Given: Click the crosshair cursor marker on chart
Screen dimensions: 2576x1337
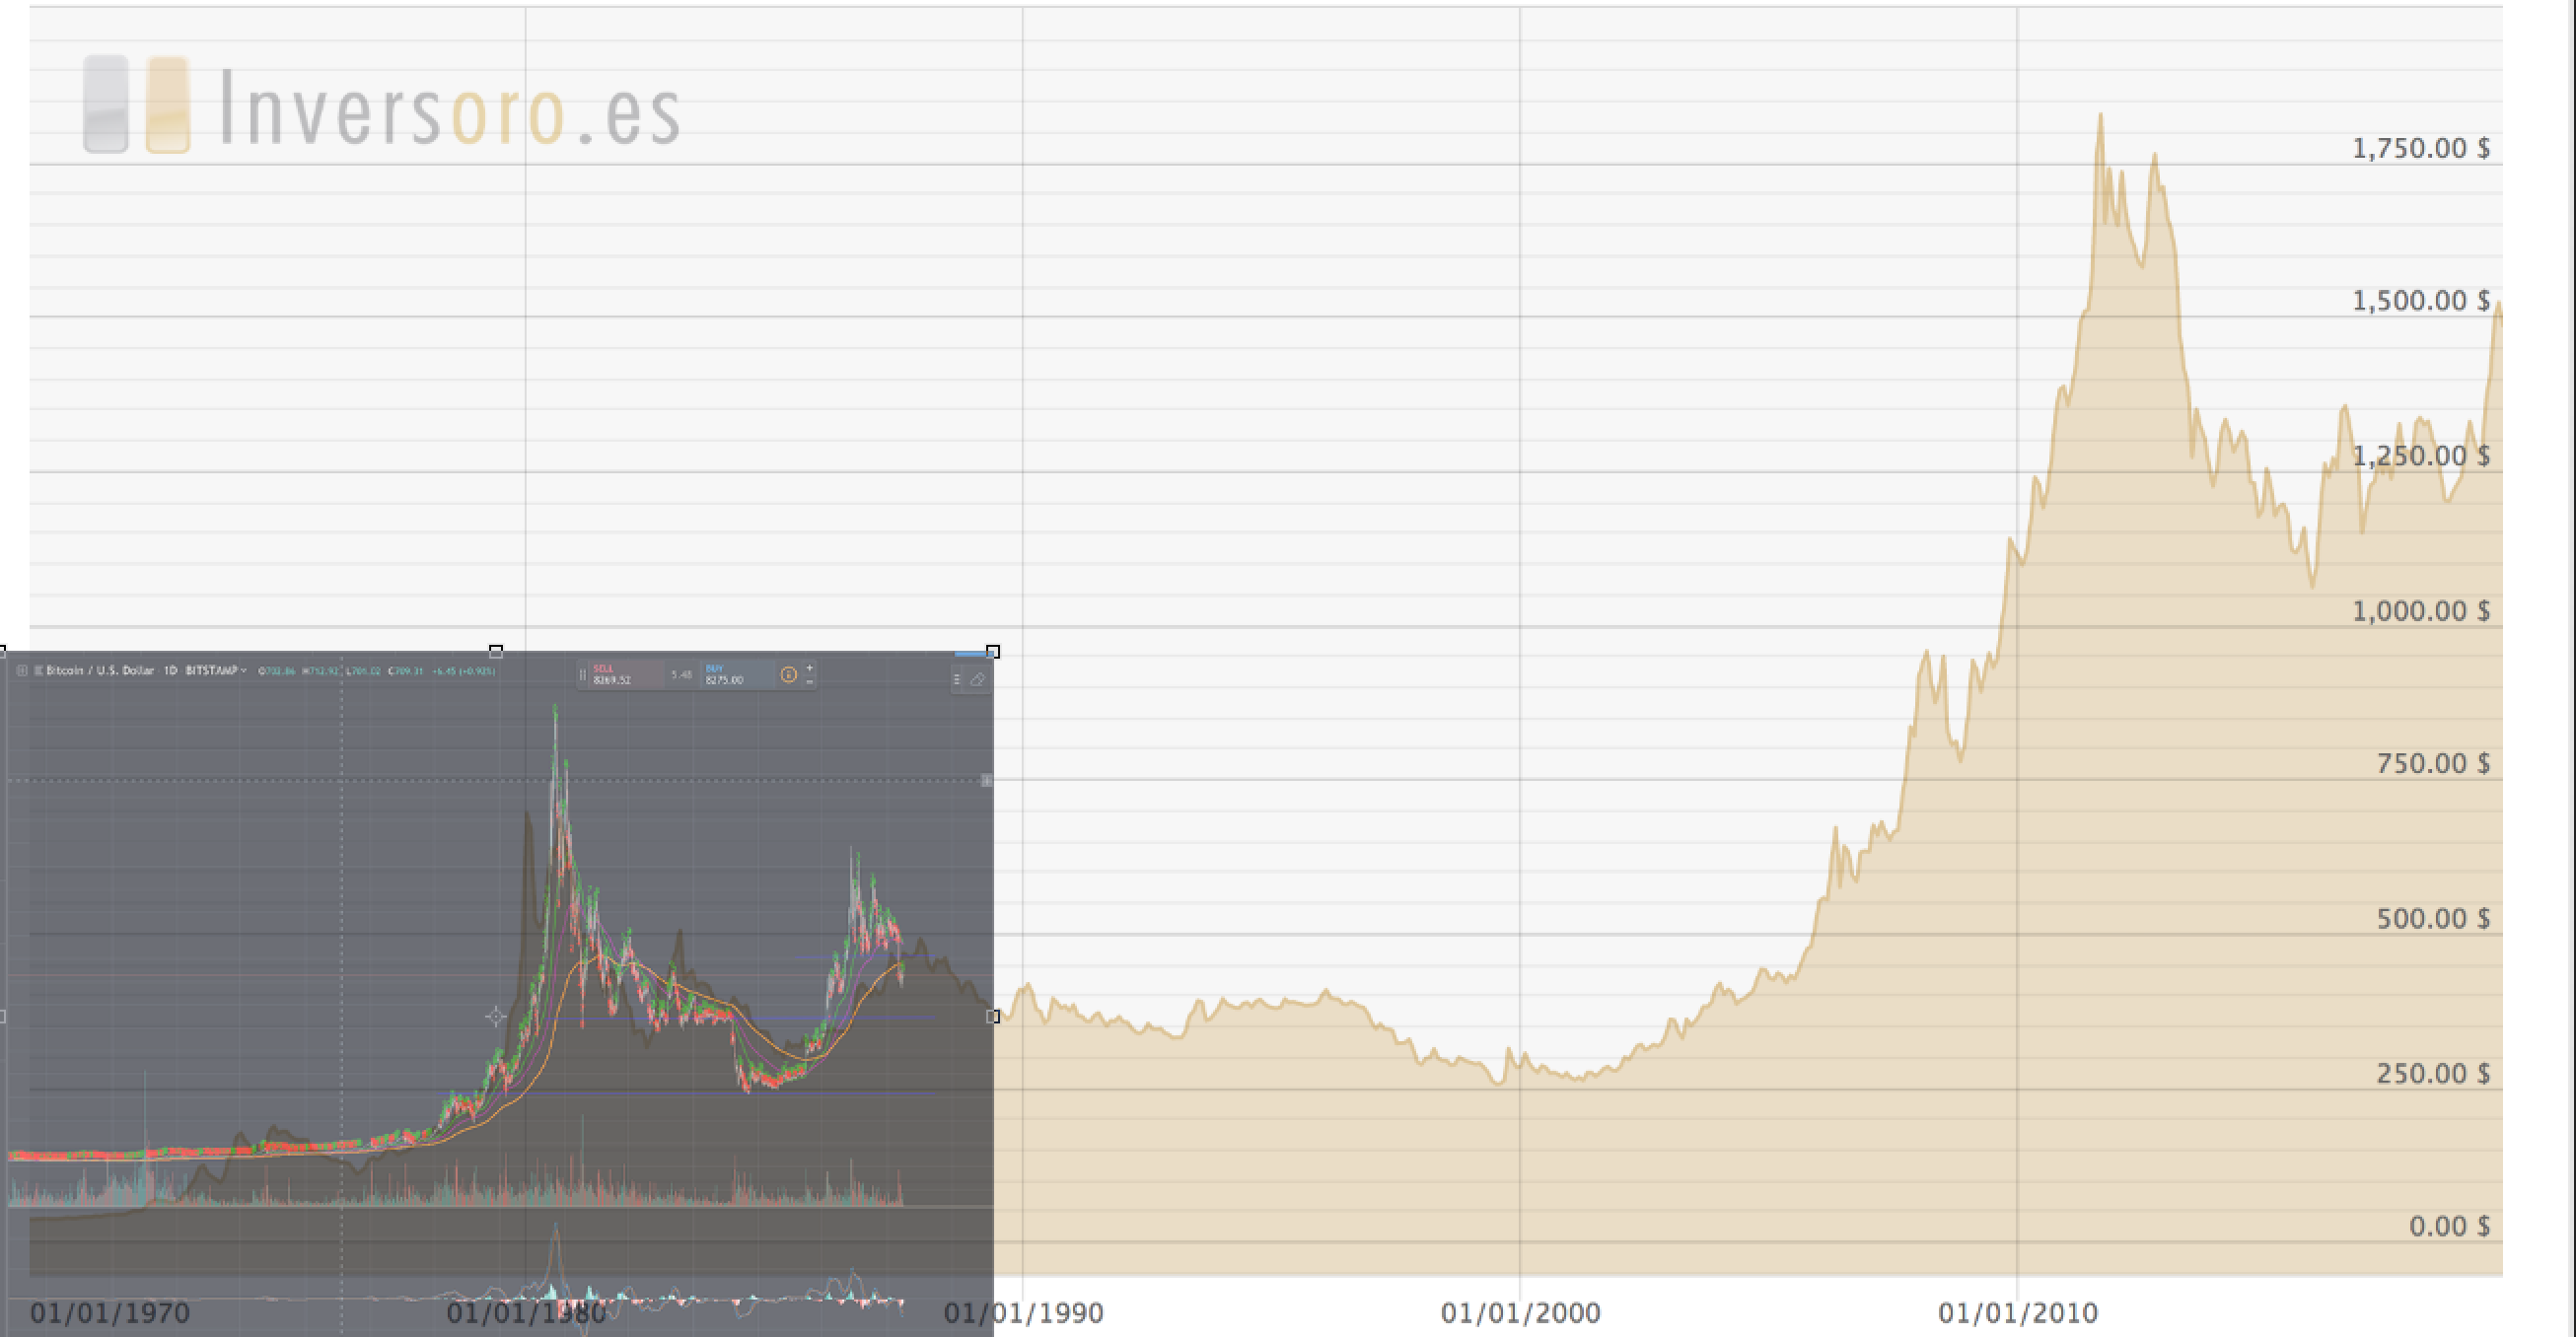Looking at the screenshot, I should click(x=495, y=1017).
